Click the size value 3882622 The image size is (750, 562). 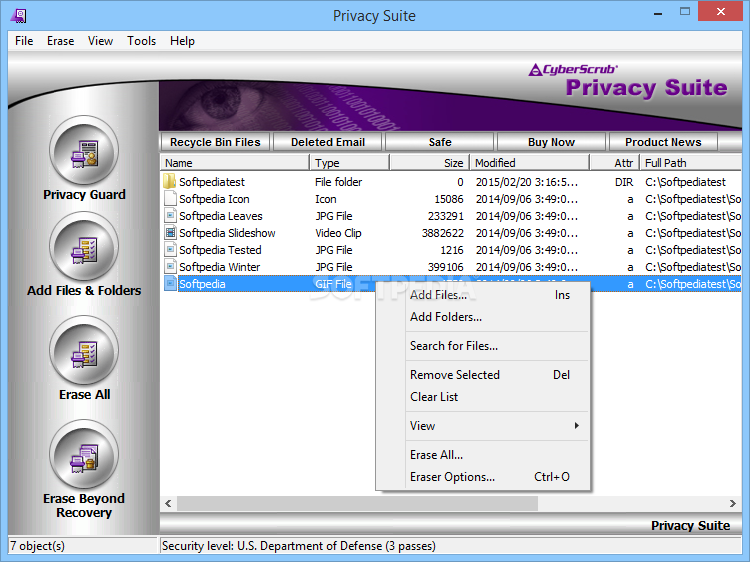click(x=442, y=233)
